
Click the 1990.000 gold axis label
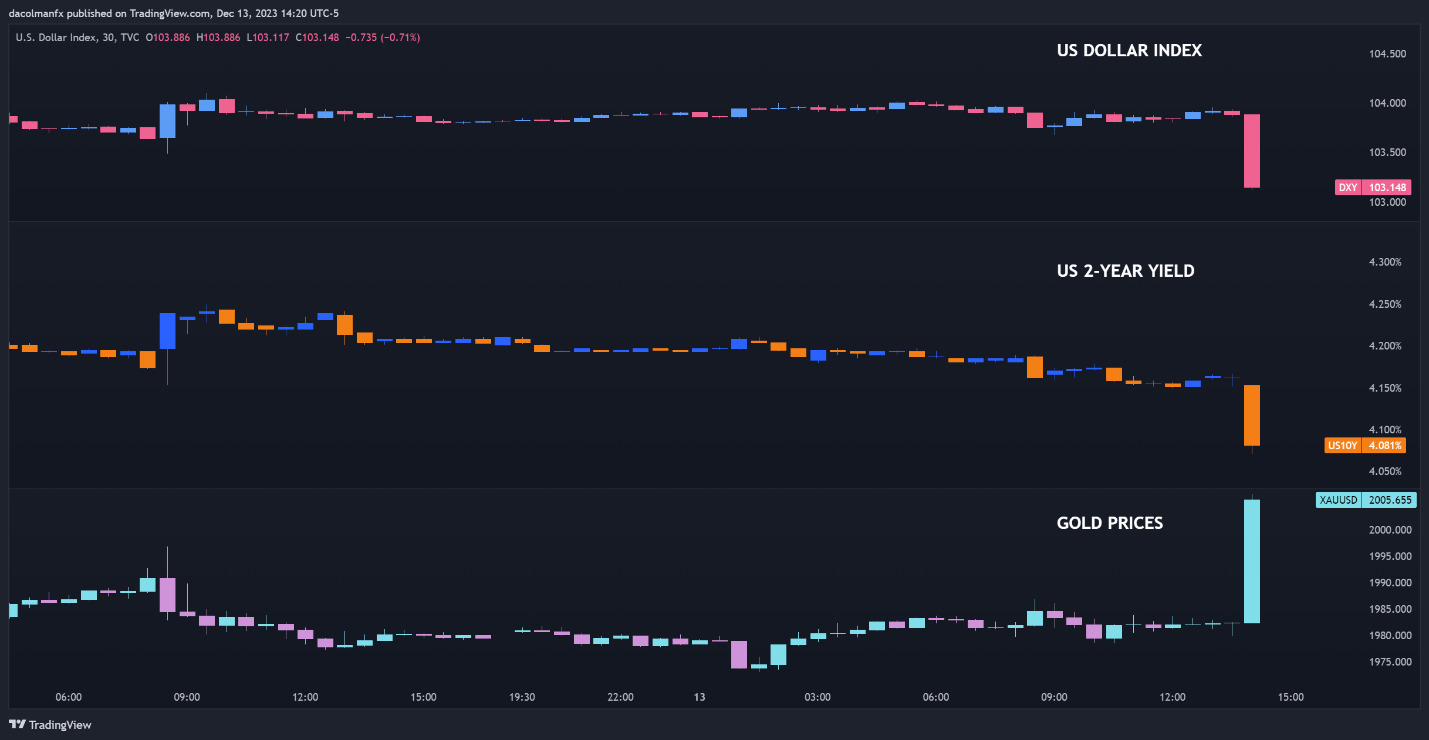pos(1390,583)
